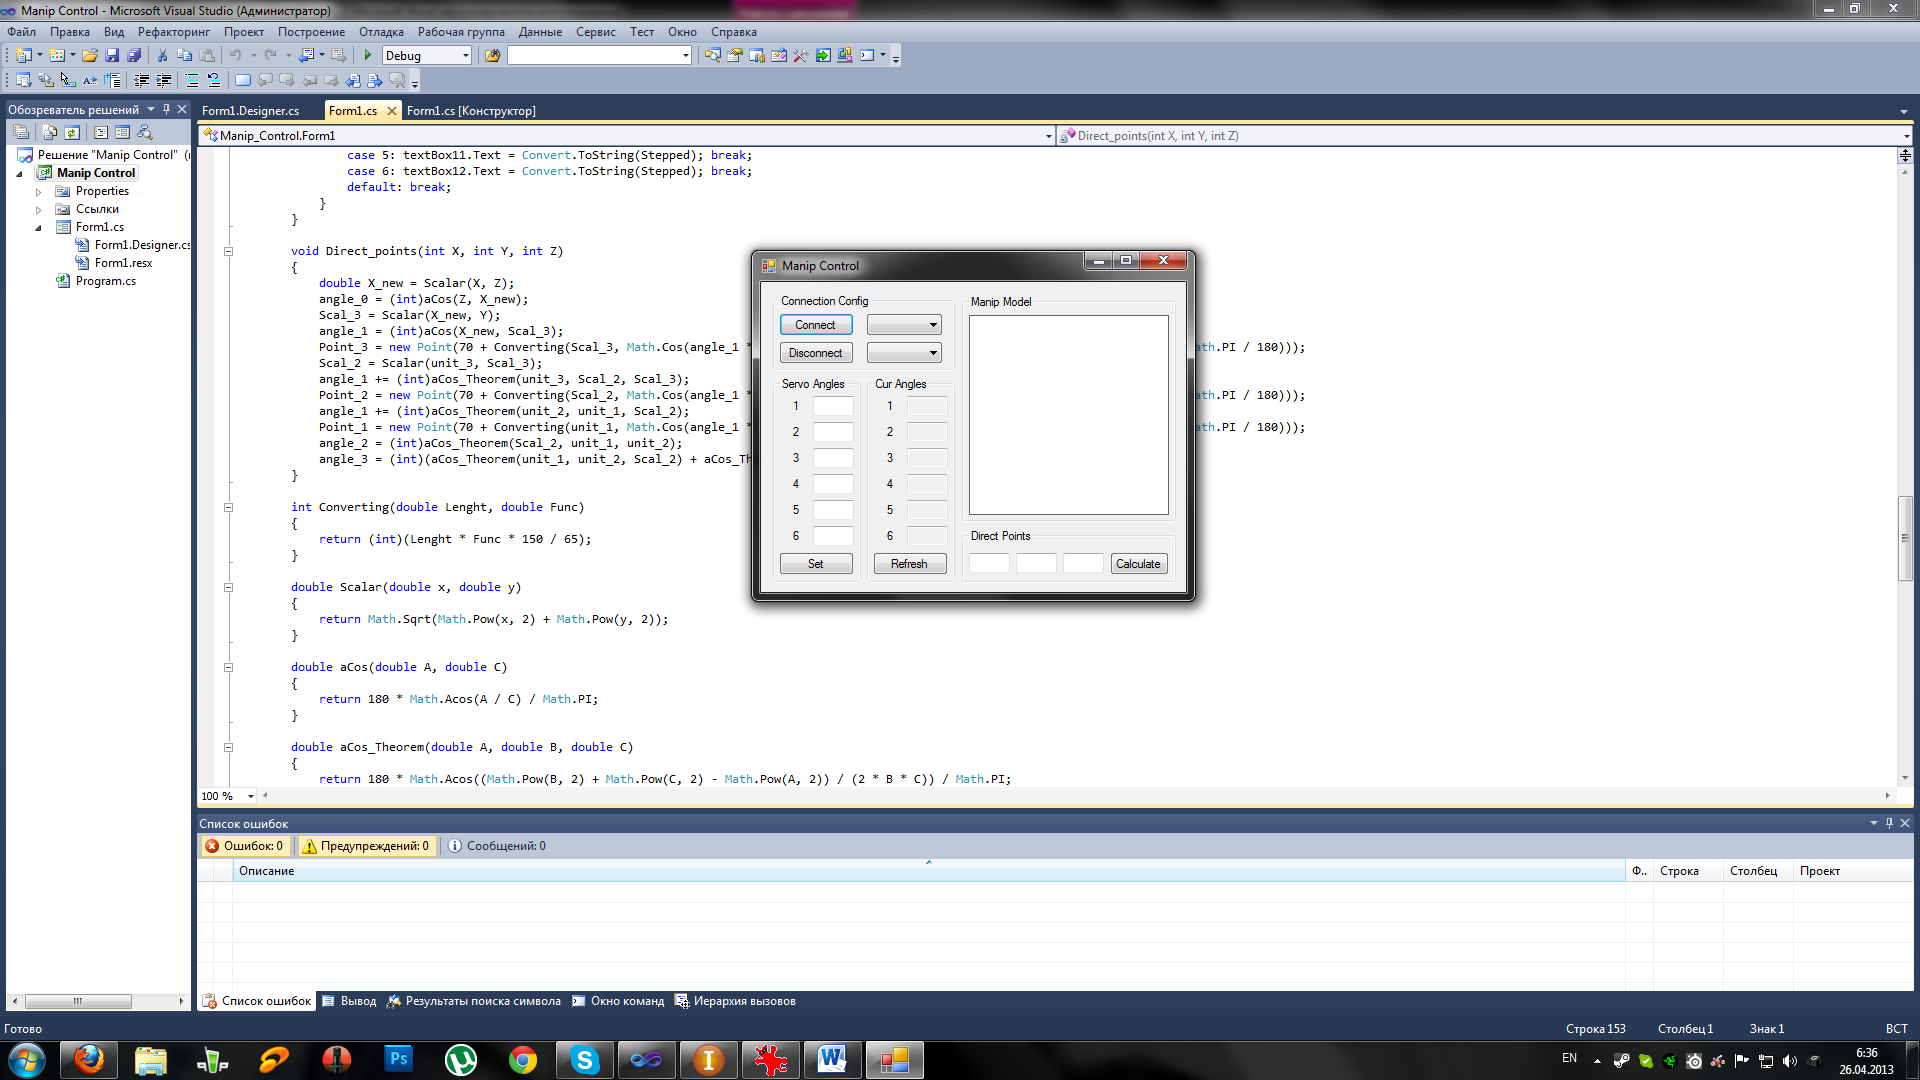1920x1080 pixels.
Task: Click the Calculate button for Direct Points
Action: coord(1139,564)
